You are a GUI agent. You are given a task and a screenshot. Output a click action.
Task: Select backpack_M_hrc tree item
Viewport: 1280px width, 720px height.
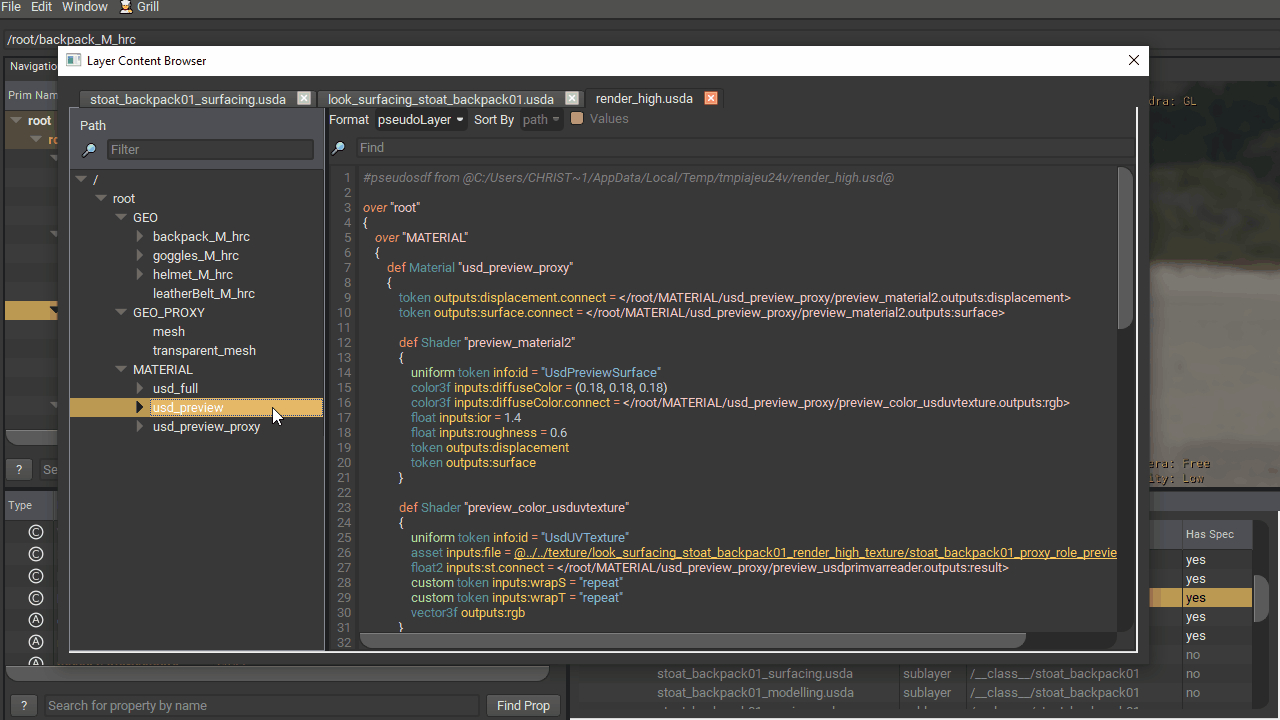click(x=201, y=237)
